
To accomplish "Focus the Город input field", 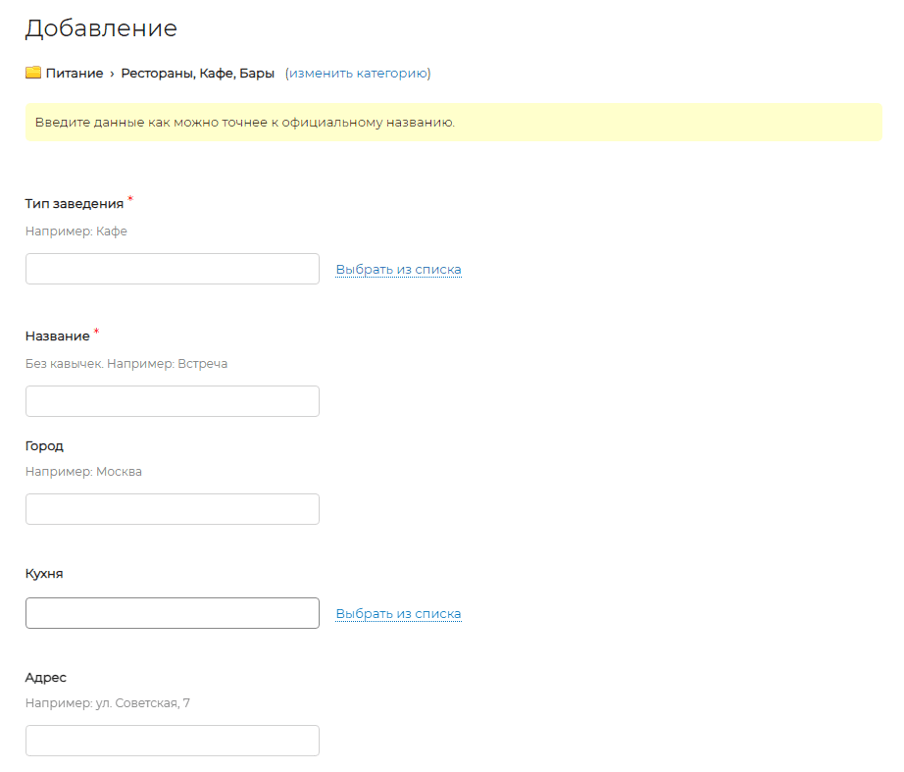I will pos(172,509).
